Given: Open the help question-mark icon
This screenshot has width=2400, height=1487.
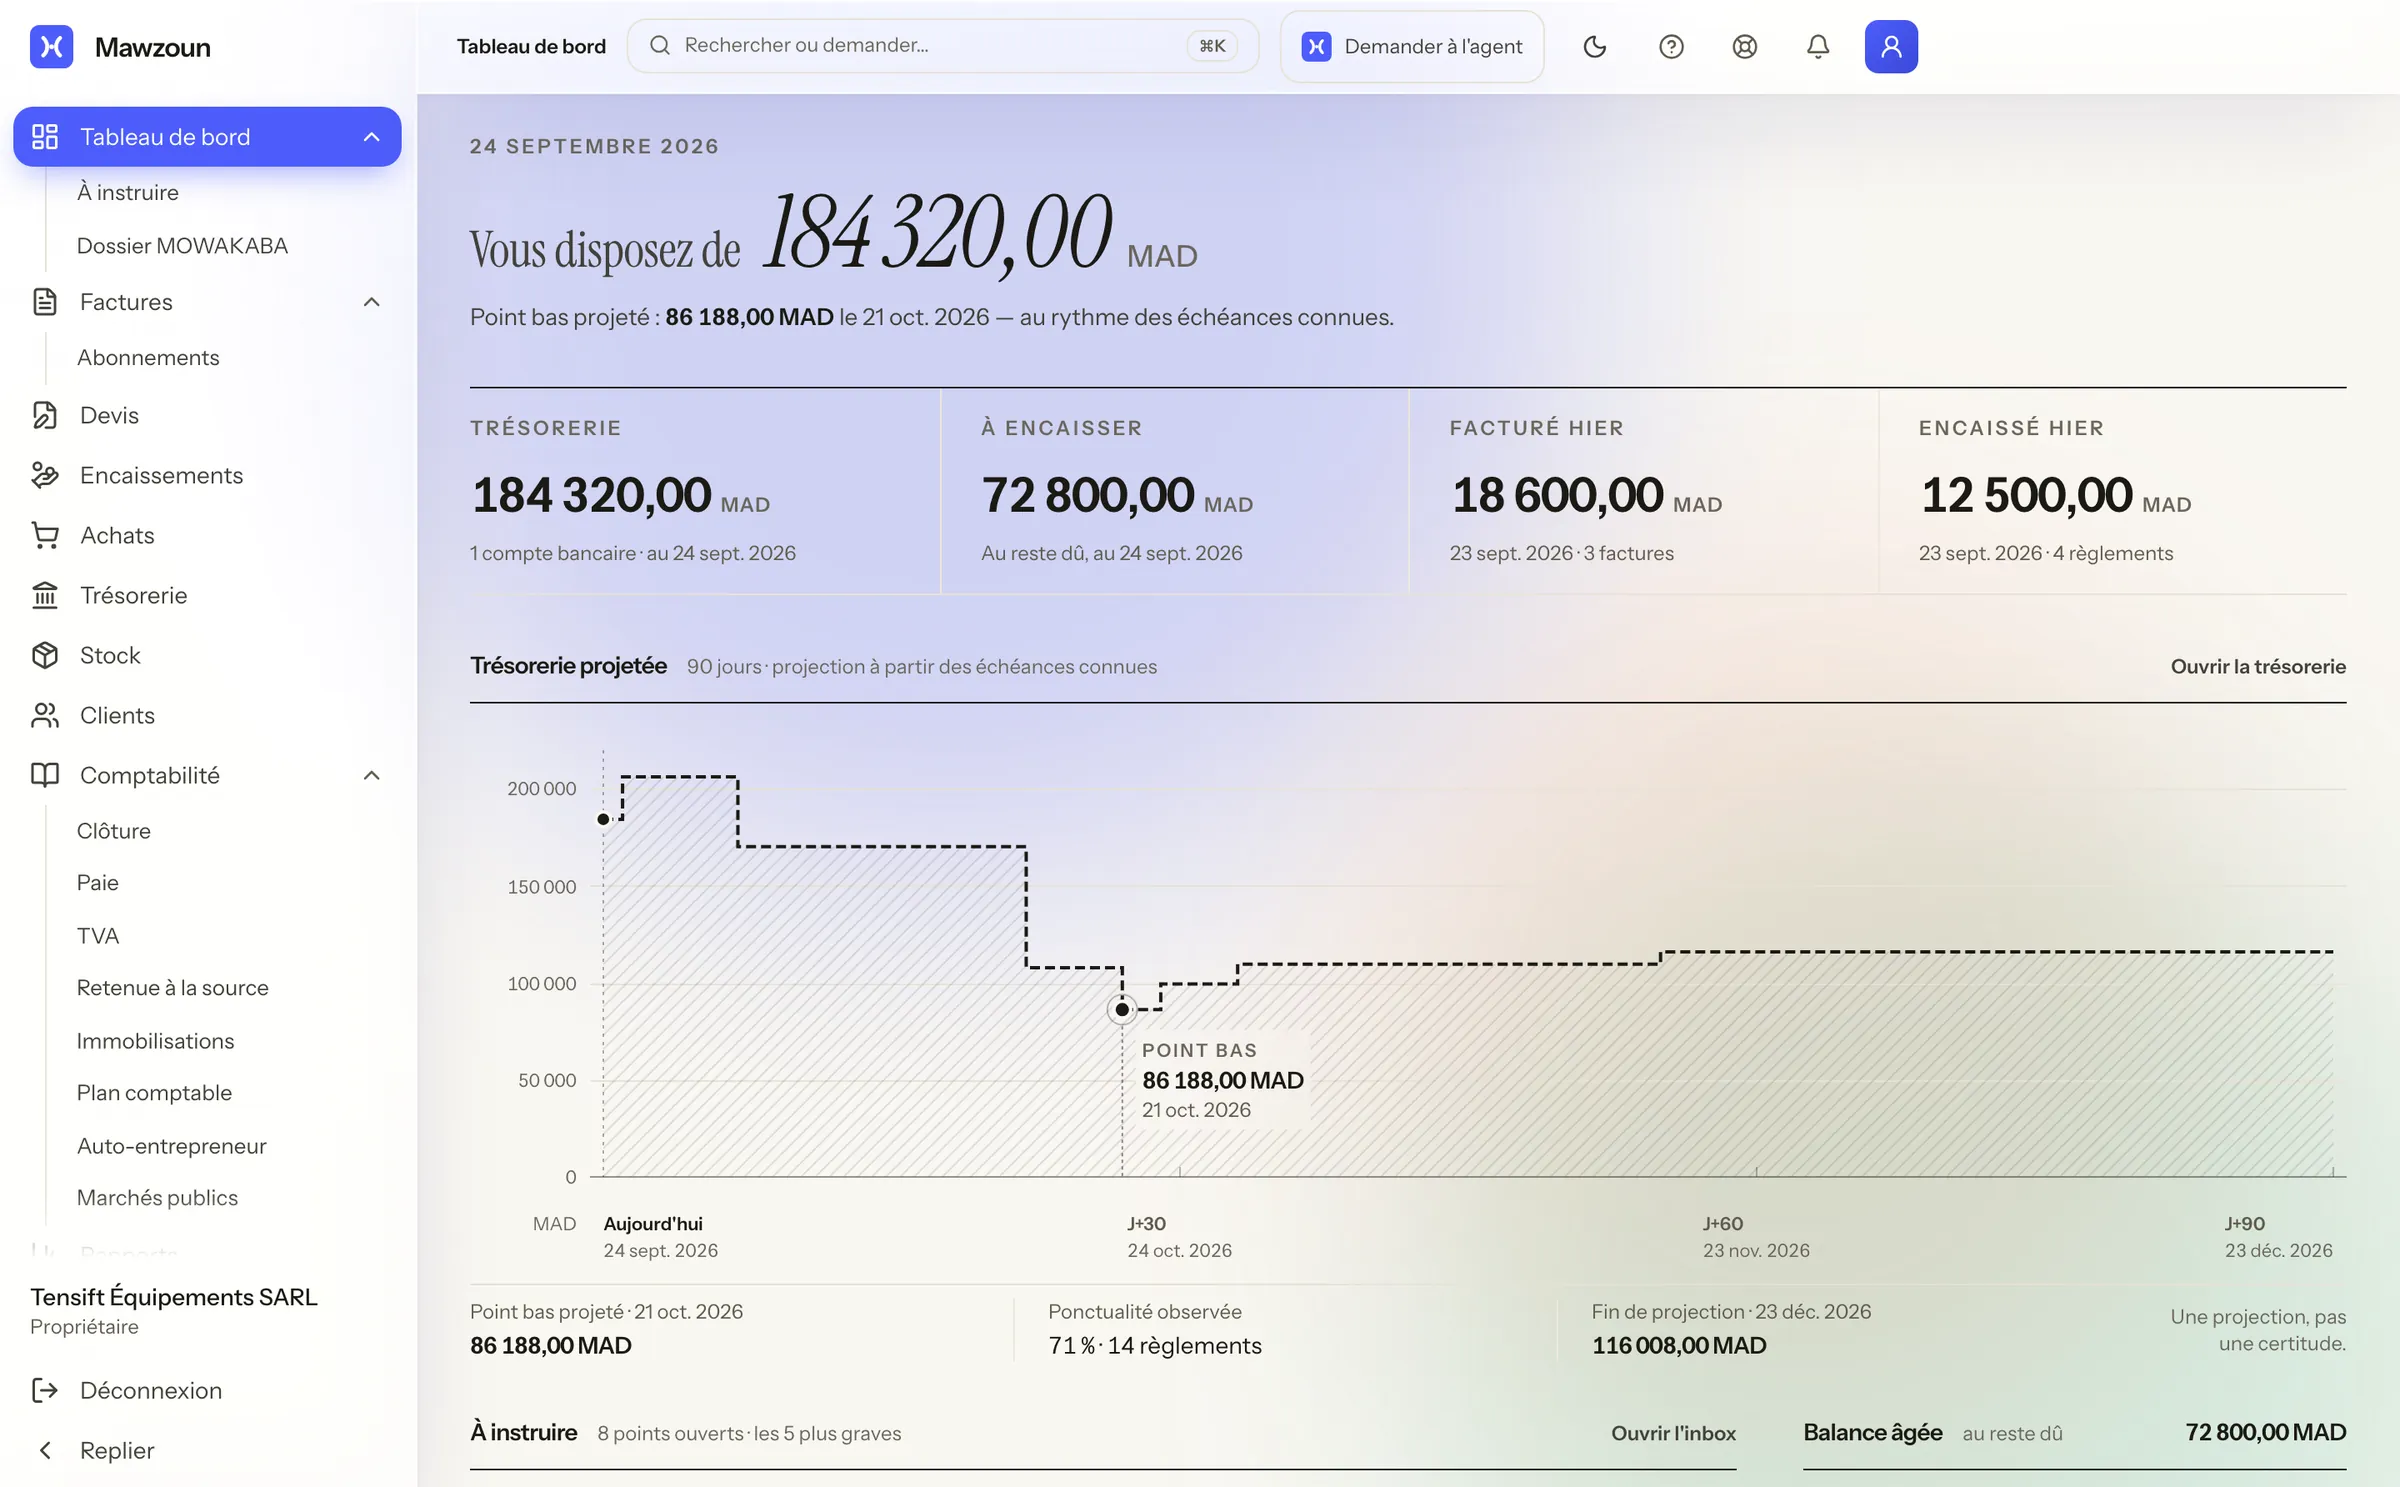Looking at the screenshot, I should [x=1671, y=46].
